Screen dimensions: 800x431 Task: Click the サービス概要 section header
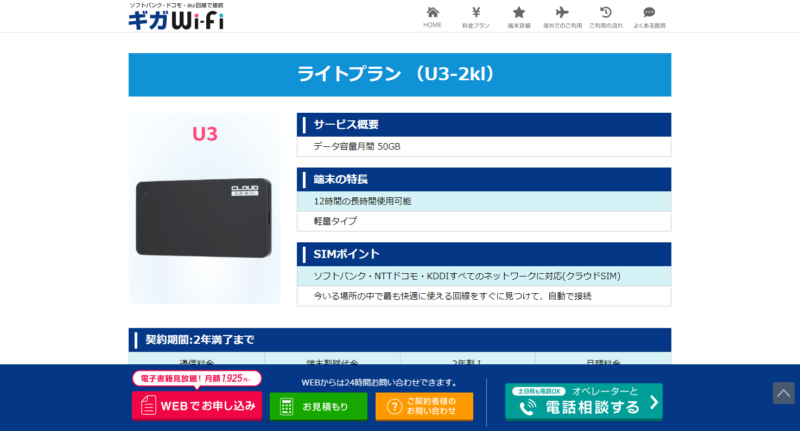coord(484,124)
